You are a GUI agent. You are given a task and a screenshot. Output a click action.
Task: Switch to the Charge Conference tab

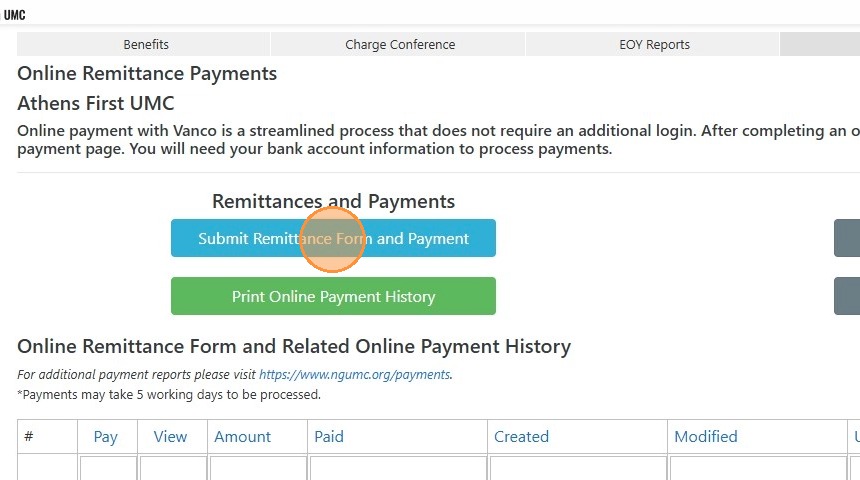coord(400,44)
